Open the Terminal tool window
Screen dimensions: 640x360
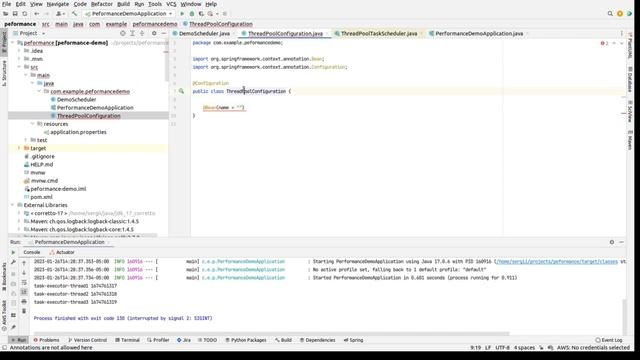point(127,340)
